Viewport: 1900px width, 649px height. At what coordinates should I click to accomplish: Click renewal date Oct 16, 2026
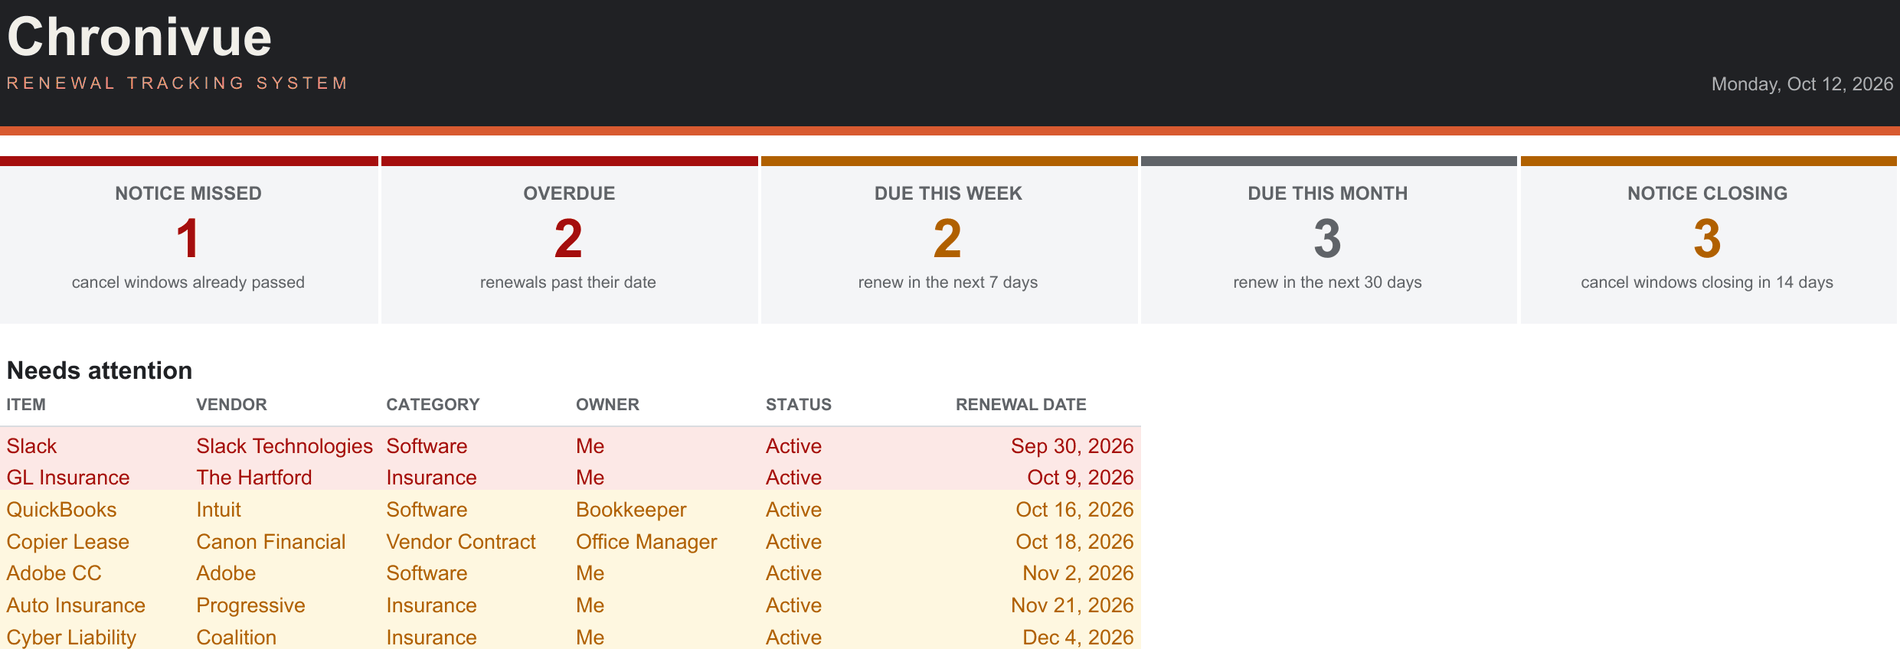1075,510
